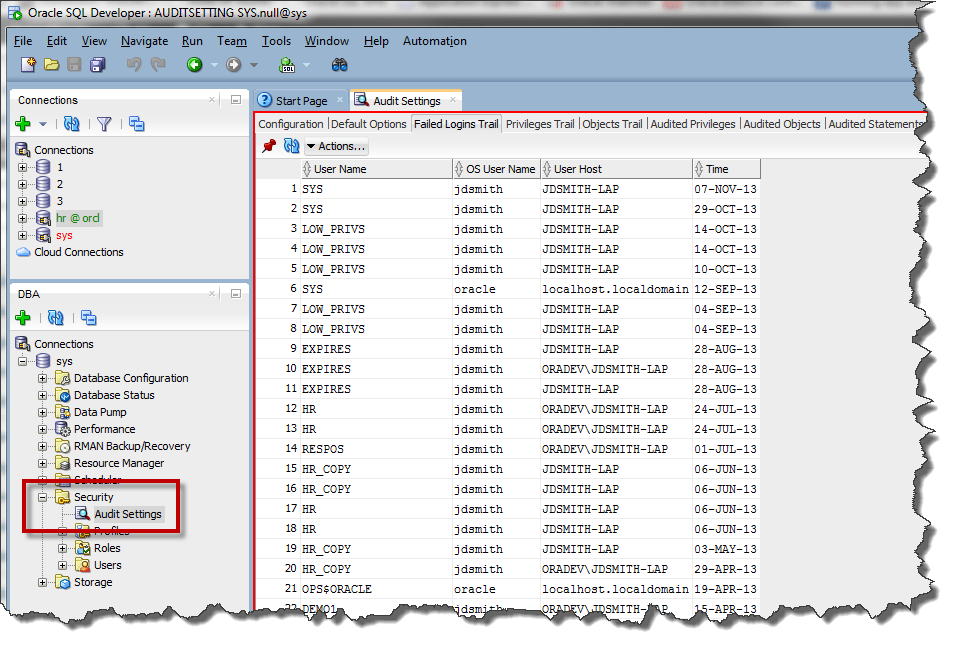Click the Audit Settings magnifier icon in DBA tree
Image resolution: width=956 pixels, height=647 pixels.
pyautogui.click(x=83, y=514)
